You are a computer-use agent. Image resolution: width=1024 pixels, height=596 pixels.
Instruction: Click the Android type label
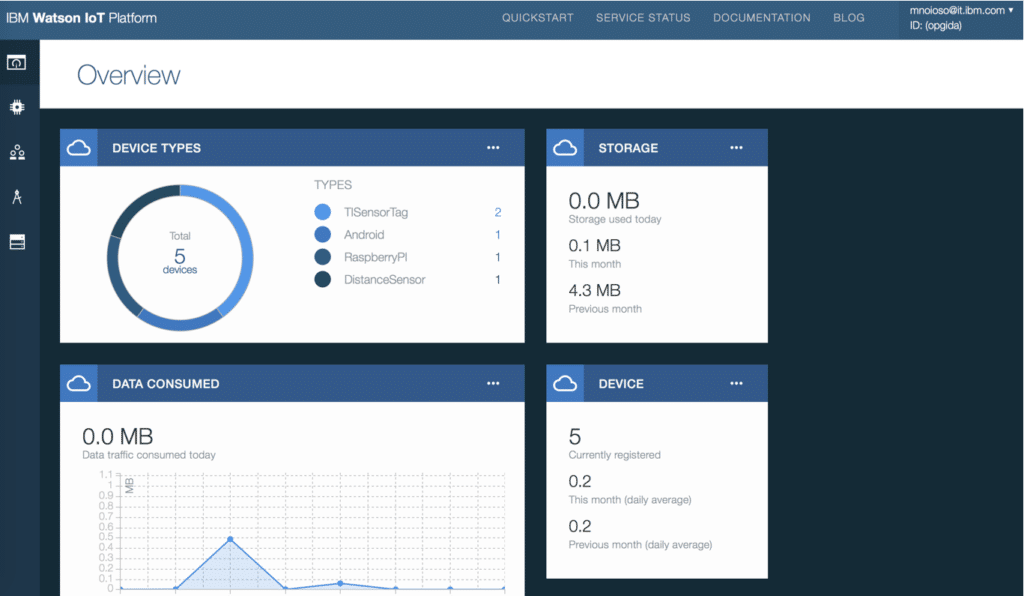tap(364, 234)
